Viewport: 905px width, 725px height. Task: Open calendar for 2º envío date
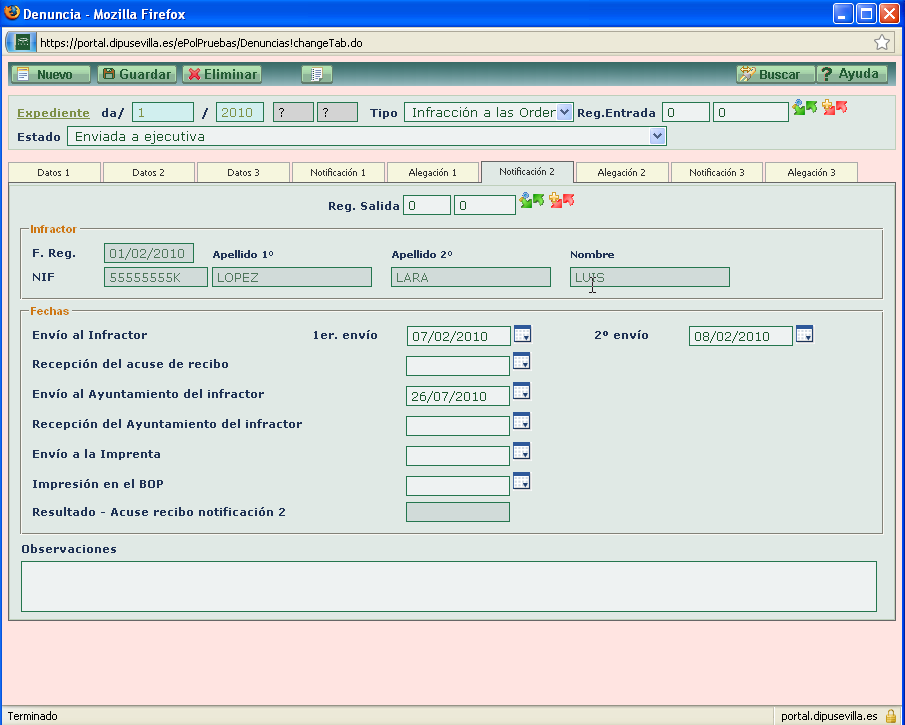pyautogui.click(x=804, y=335)
